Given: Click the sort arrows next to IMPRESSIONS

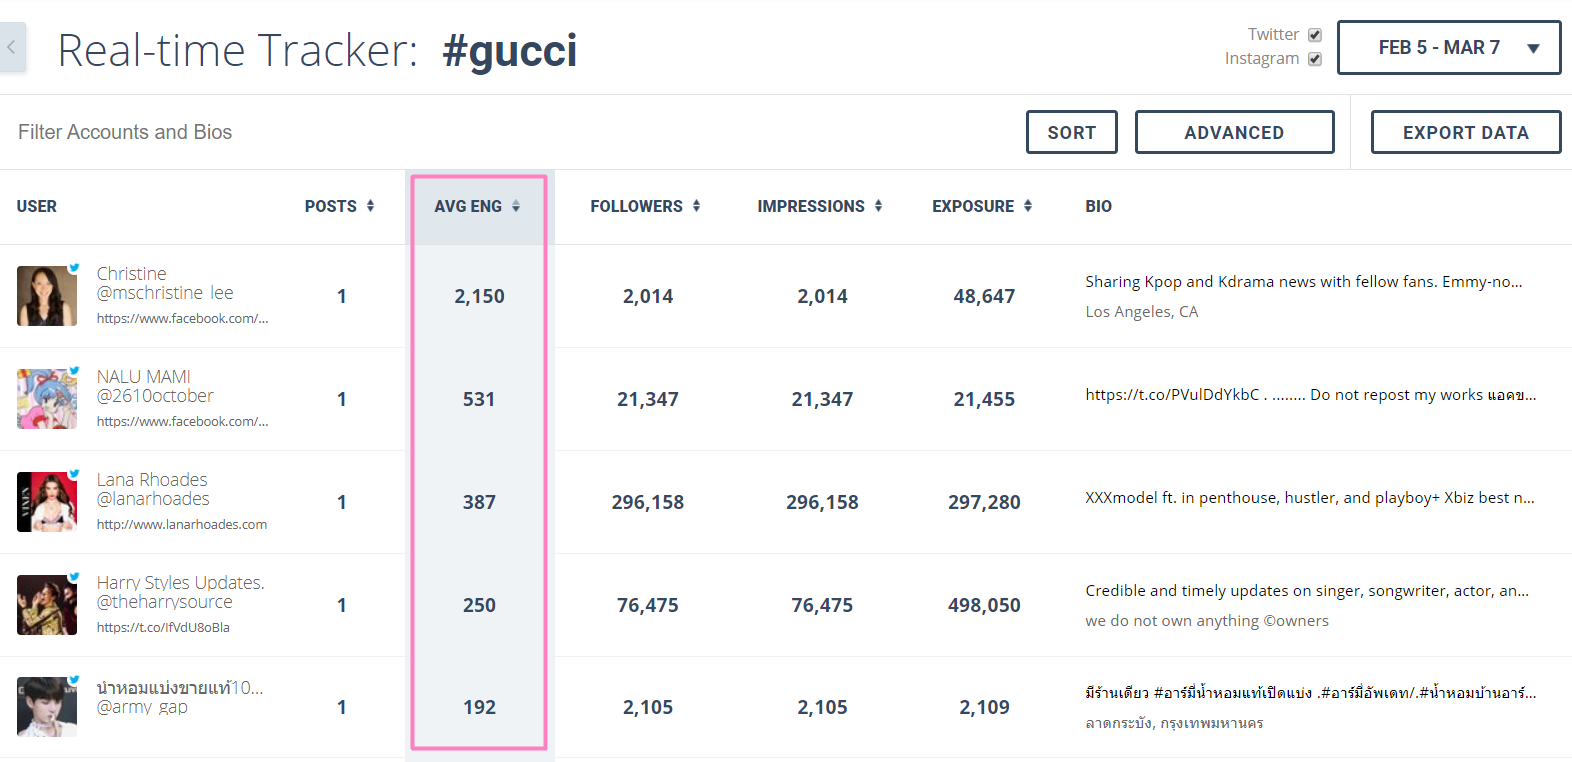Looking at the screenshot, I should pos(878,206).
